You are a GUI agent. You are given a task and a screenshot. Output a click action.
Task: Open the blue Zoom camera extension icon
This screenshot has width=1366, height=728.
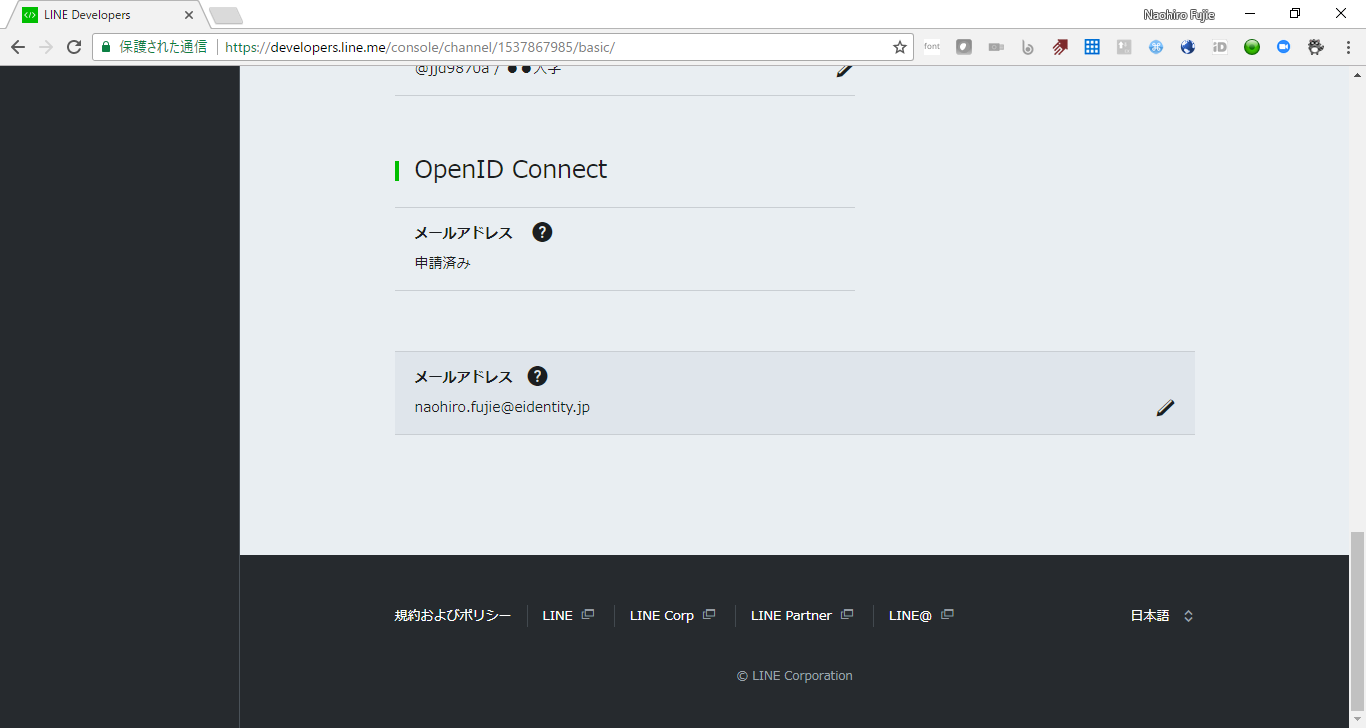[1284, 47]
